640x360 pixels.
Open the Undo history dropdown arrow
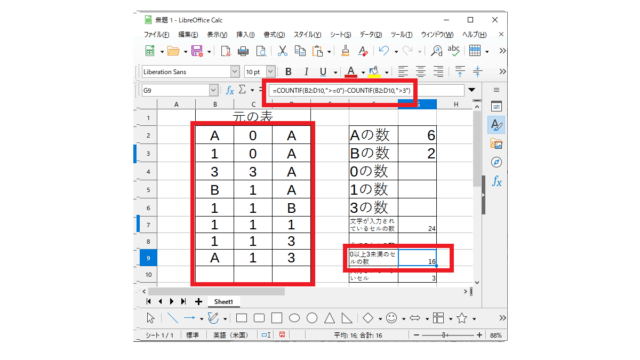pos(396,52)
